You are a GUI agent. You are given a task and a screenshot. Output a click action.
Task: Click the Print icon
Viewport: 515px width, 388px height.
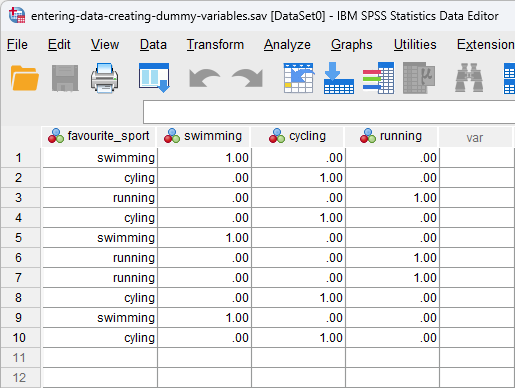105,78
